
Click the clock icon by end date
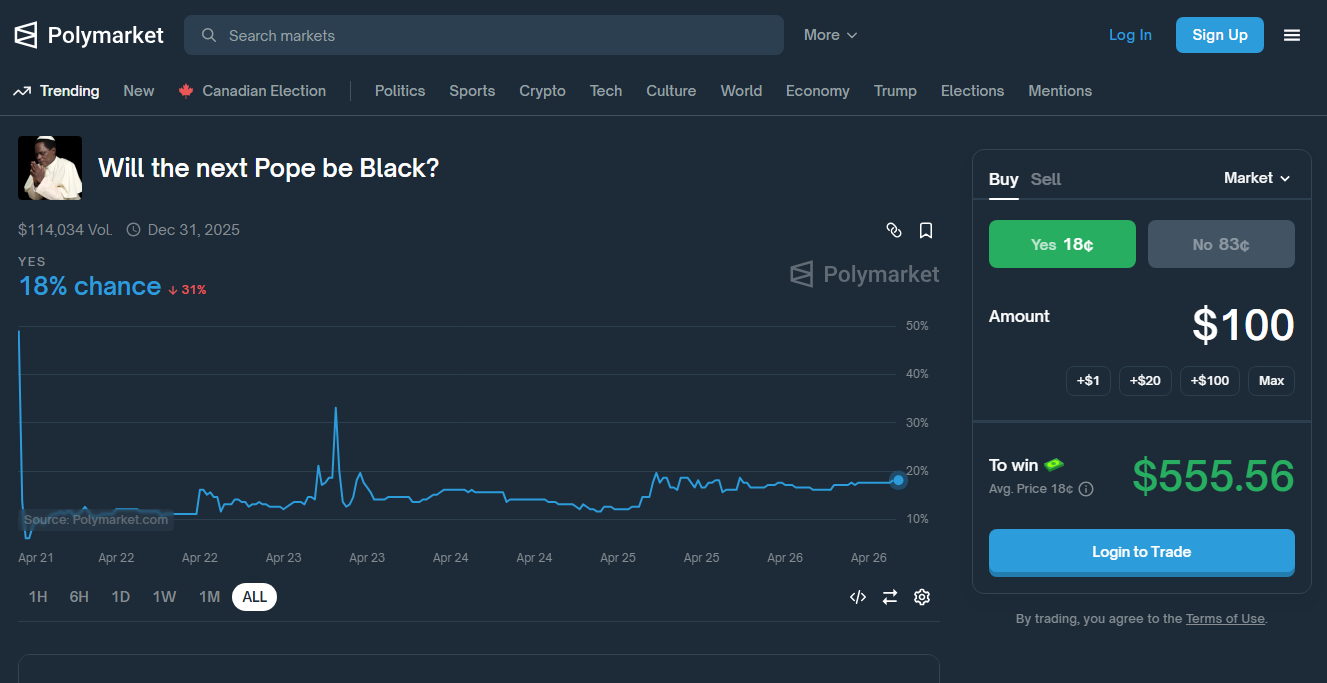[134, 230]
